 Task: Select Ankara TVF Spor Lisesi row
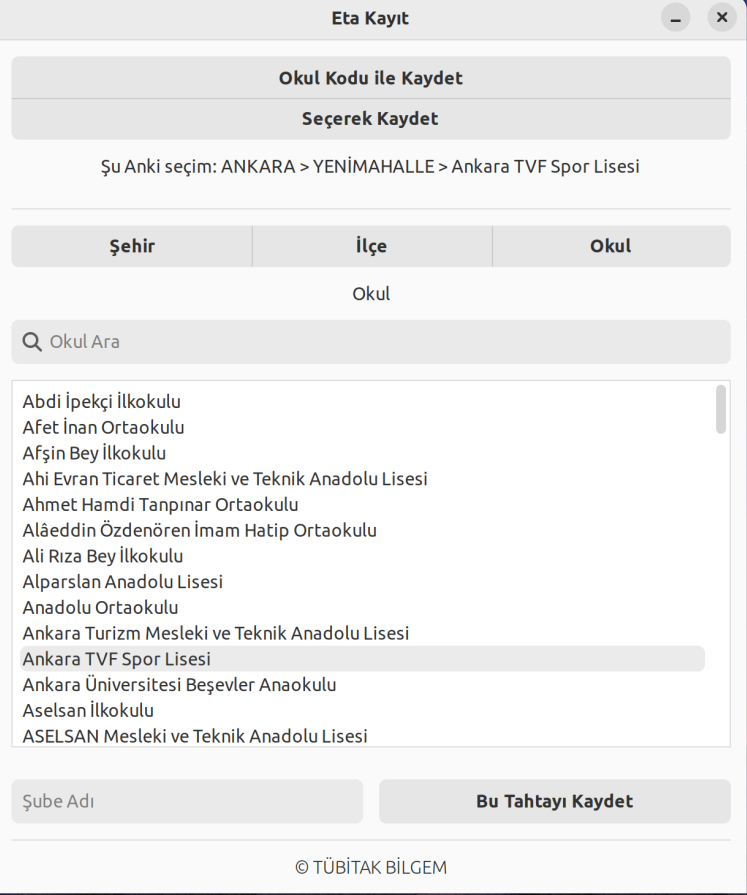117,659
